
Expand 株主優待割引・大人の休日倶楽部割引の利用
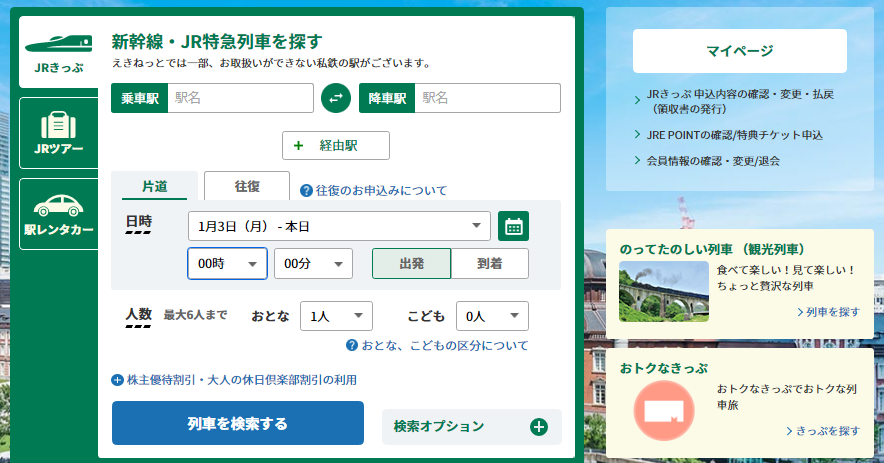point(242,380)
